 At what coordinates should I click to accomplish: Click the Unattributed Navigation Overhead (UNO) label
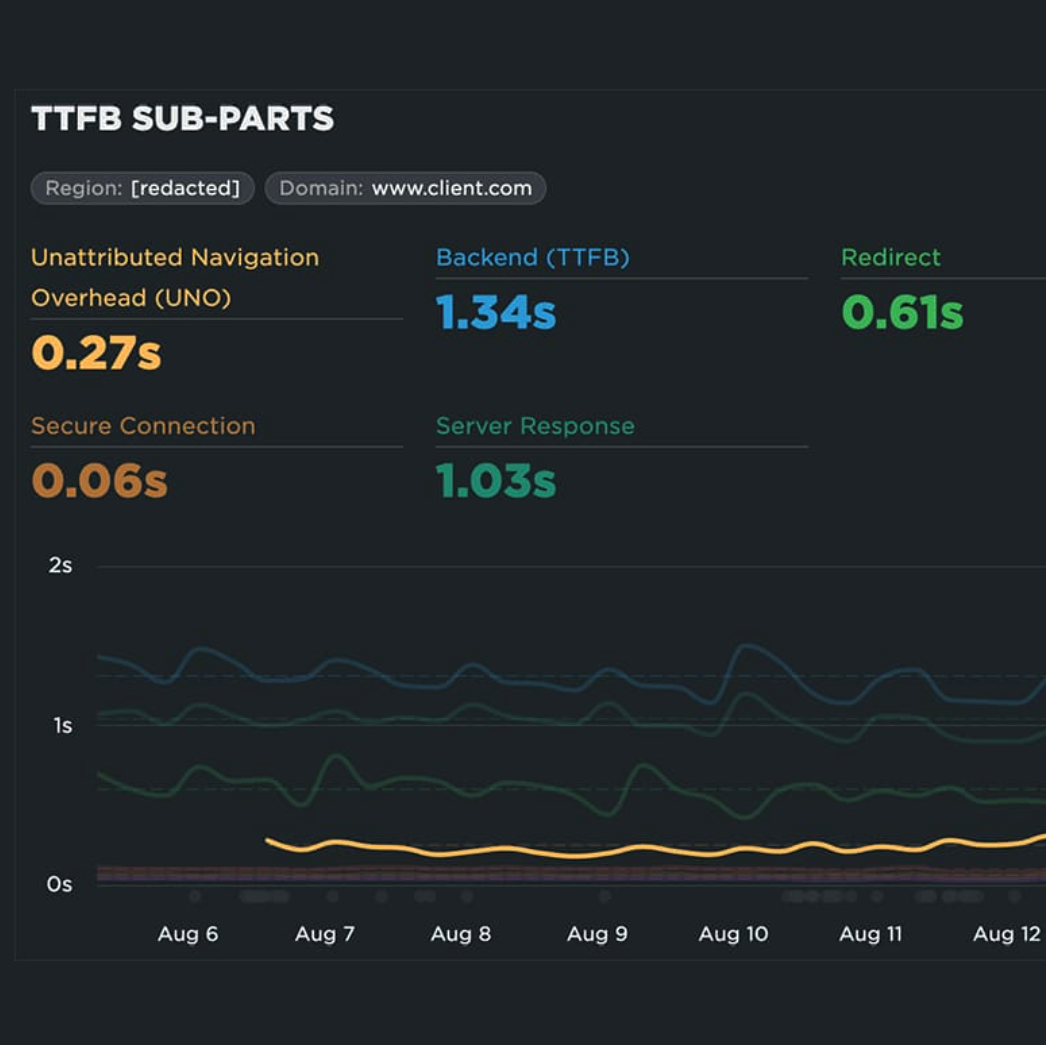pyautogui.click(x=175, y=277)
